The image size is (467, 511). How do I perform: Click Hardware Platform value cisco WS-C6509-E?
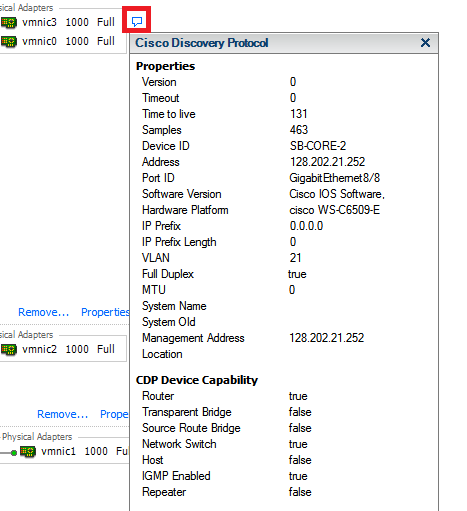pos(335,210)
